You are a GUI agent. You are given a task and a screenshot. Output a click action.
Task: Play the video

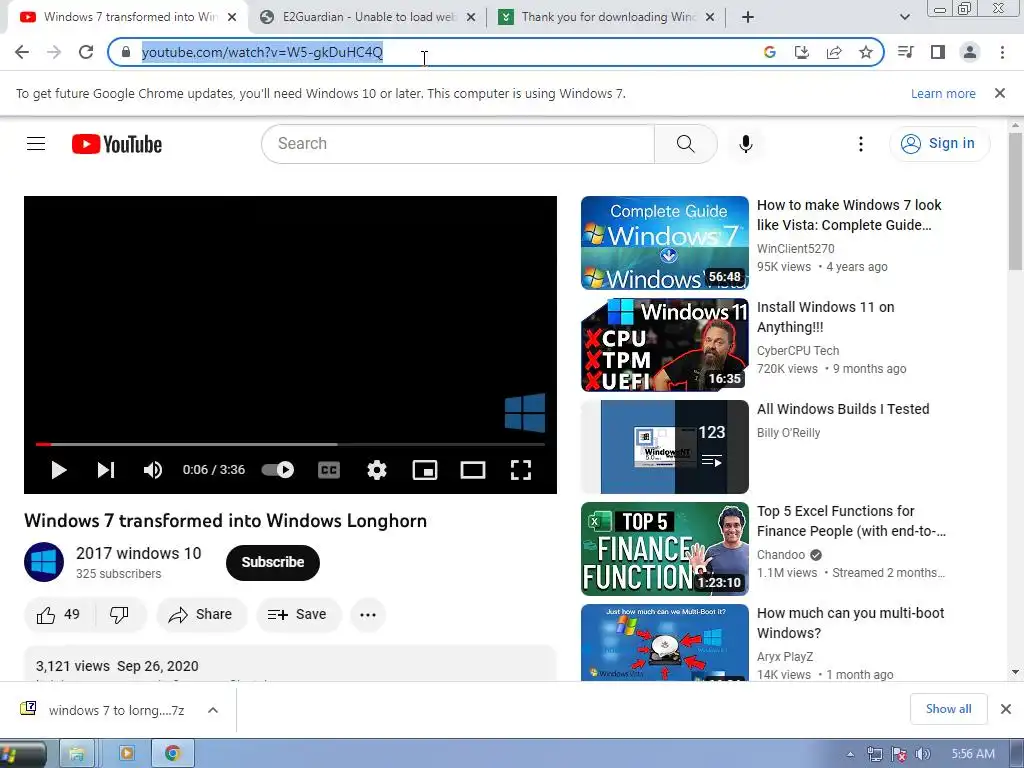click(x=59, y=470)
